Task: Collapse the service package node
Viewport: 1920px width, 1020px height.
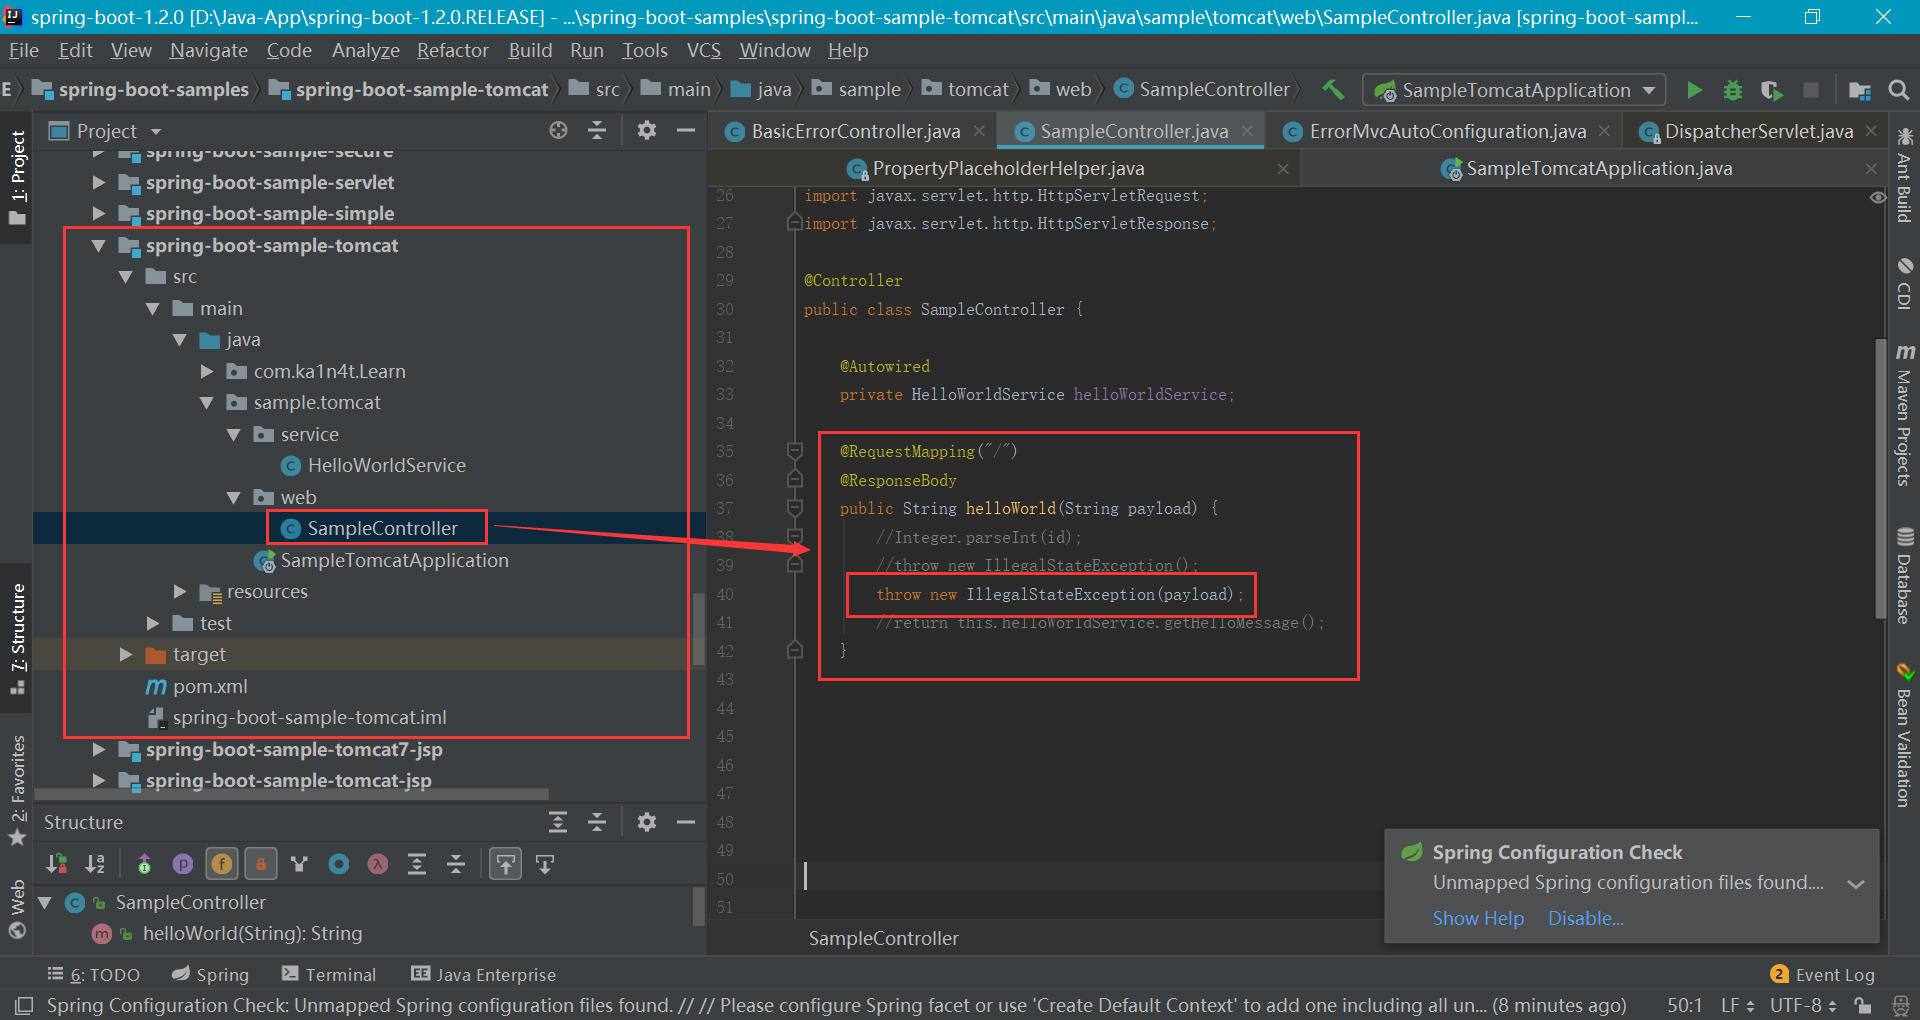Action: [233, 435]
